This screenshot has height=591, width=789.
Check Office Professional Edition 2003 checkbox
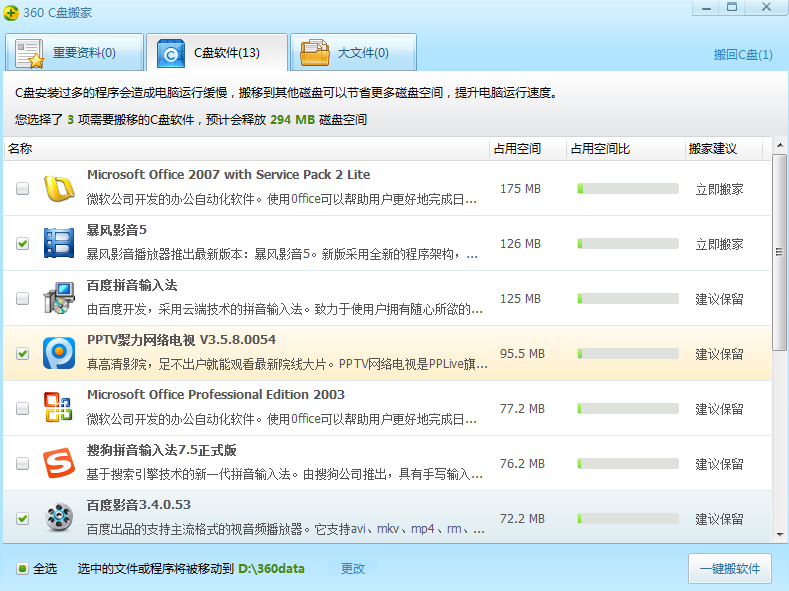(x=22, y=408)
